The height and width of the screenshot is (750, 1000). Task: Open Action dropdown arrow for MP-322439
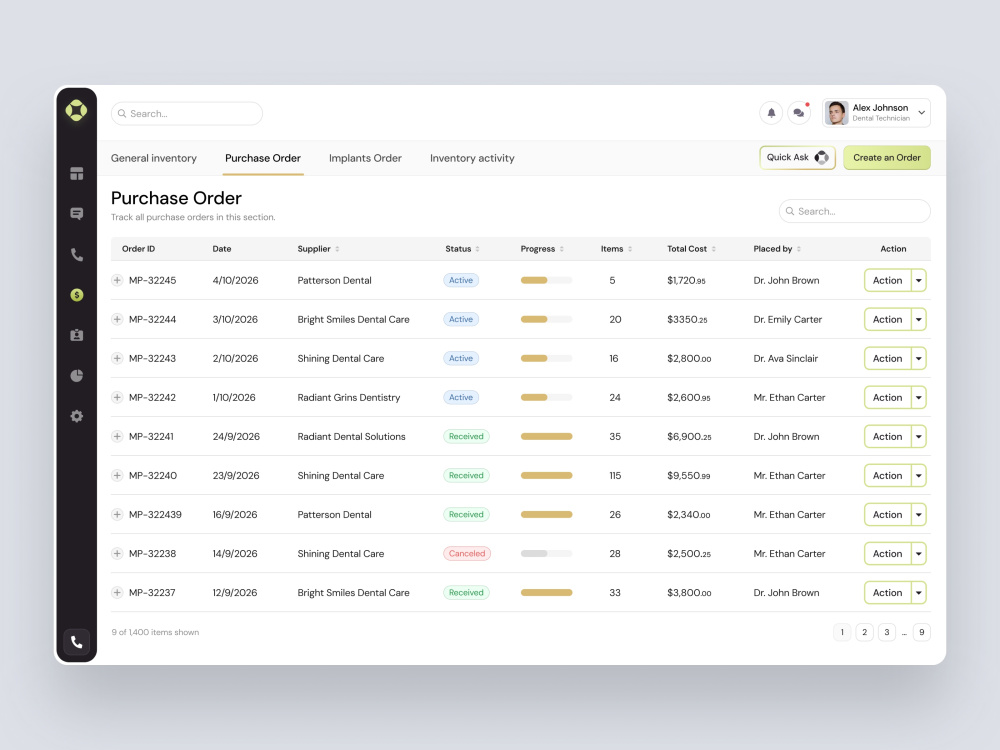click(x=918, y=514)
